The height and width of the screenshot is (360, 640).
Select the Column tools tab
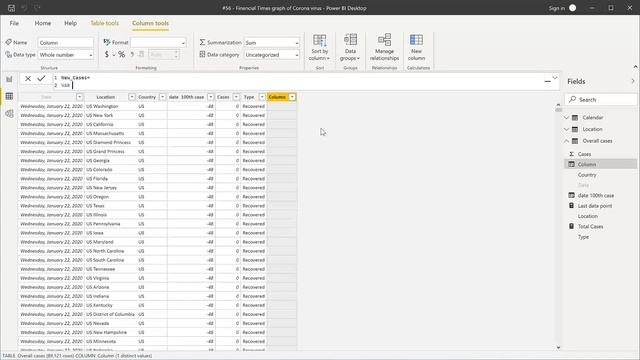150,23
